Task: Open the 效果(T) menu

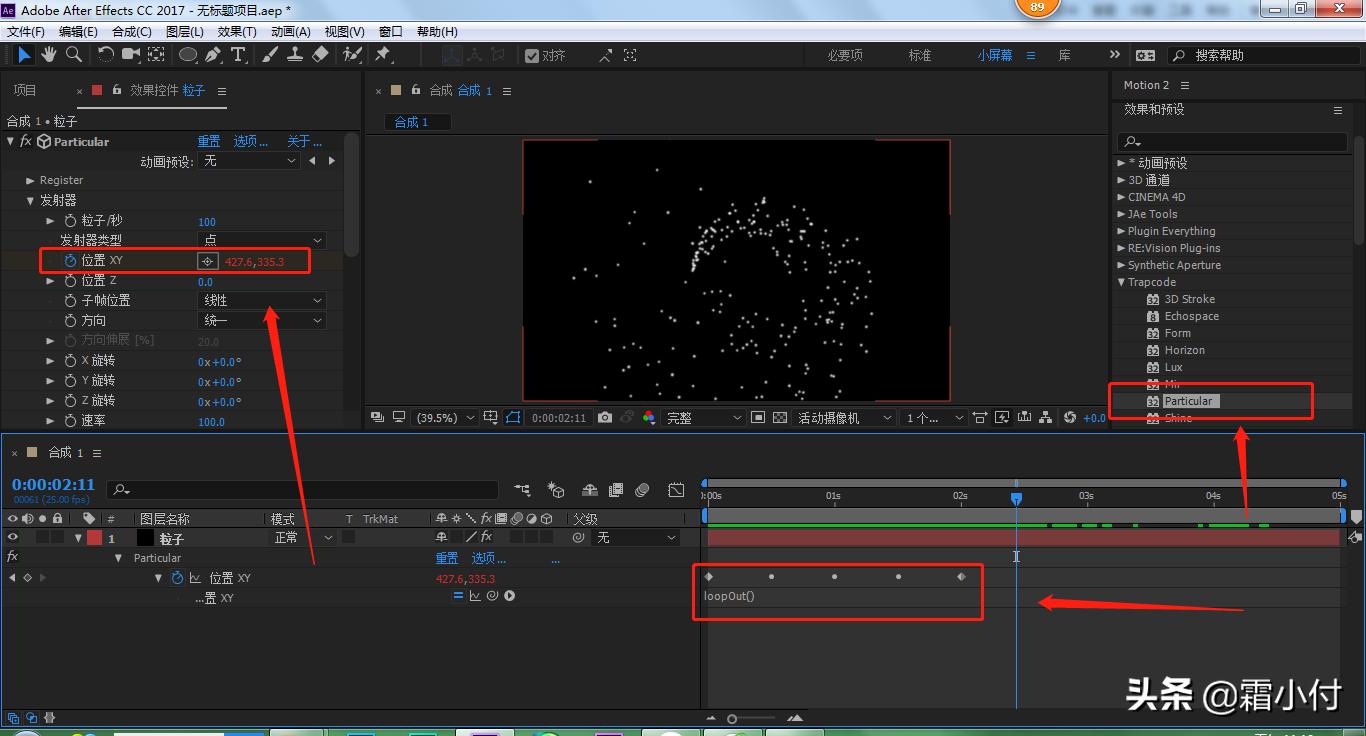Action: pyautogui.click(x=237, y=32)
